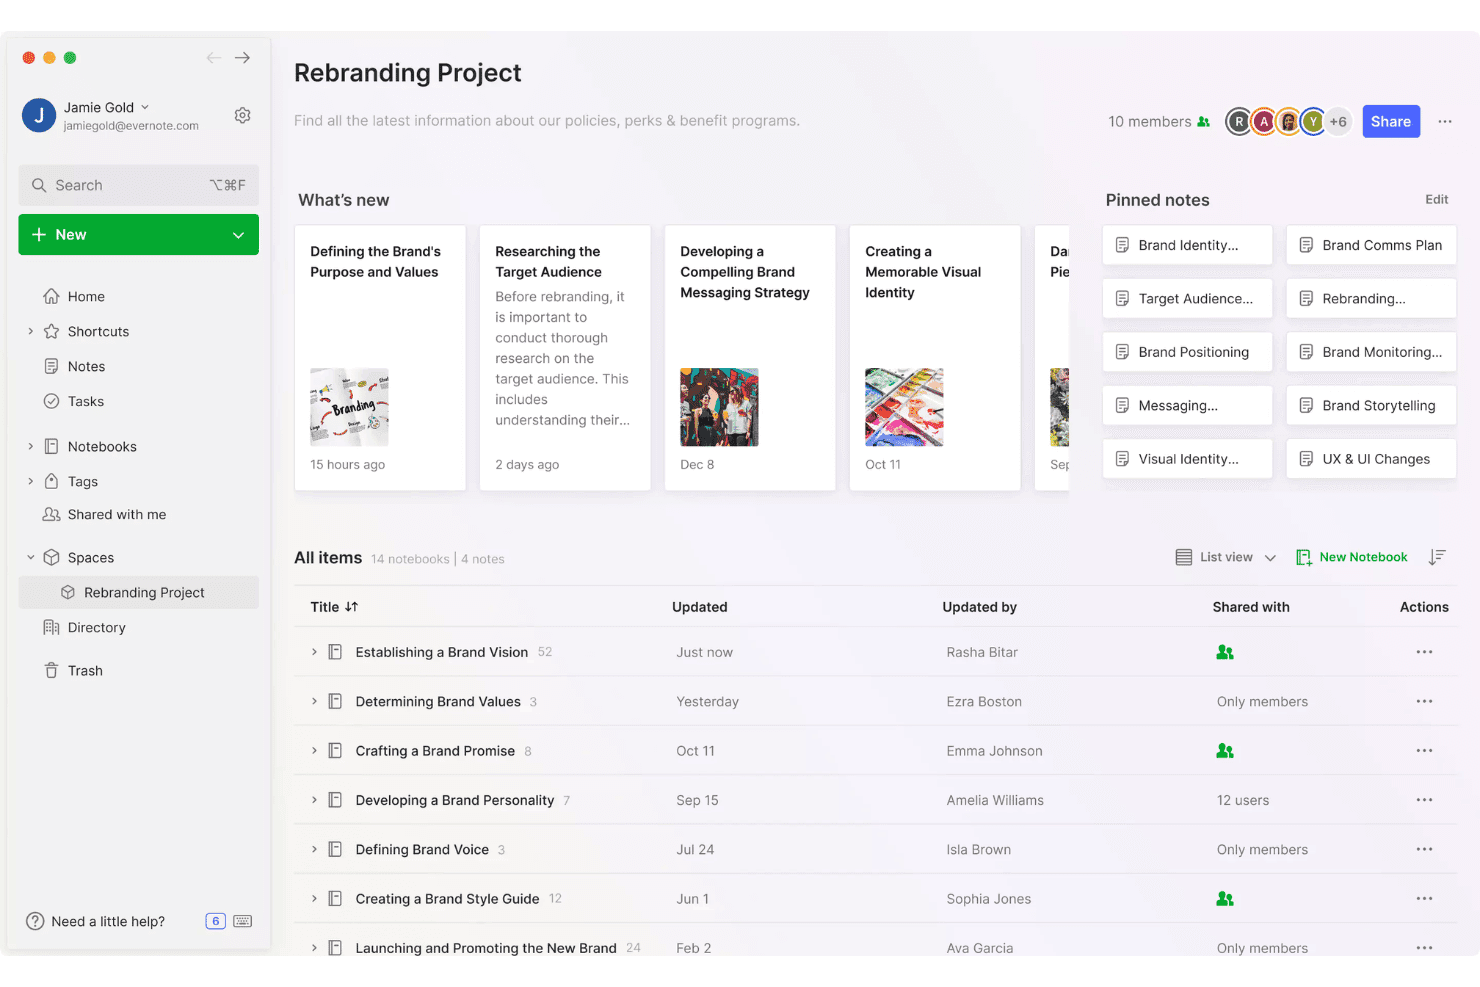Click the help question mark icon

point(35,921)
